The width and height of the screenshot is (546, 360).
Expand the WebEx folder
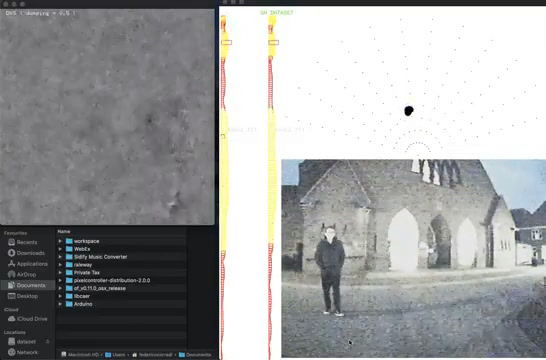[x=60, y=249]
